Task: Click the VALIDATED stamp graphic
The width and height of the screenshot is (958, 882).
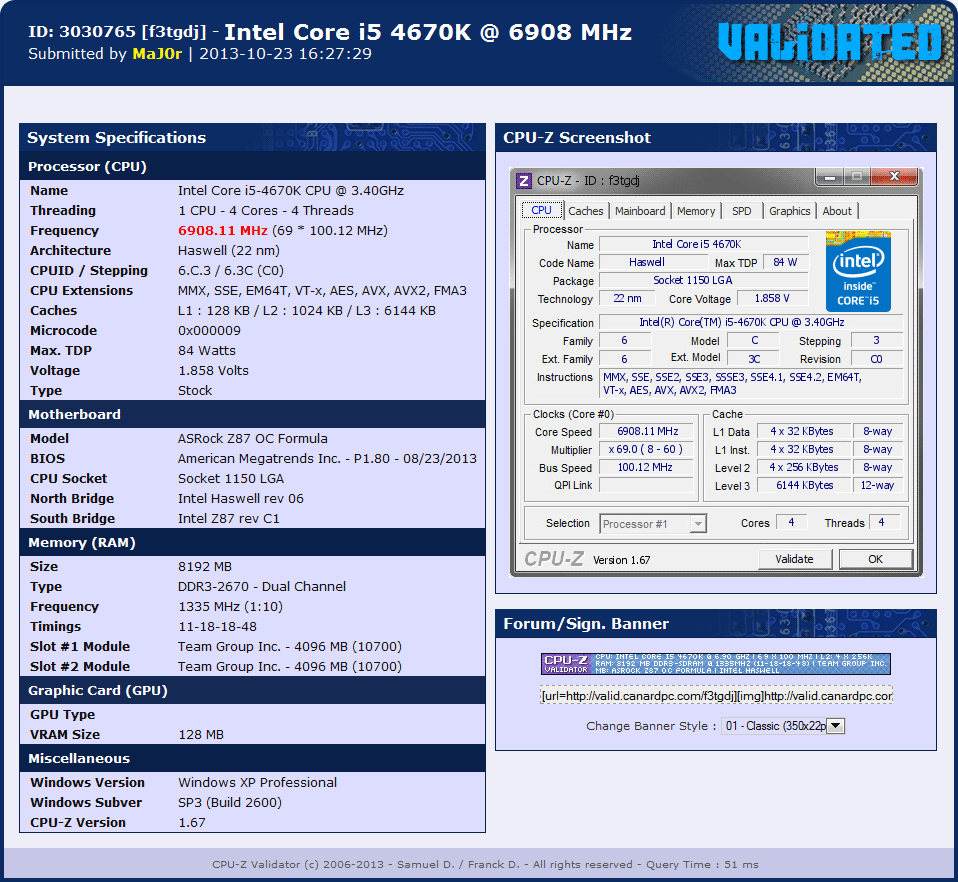Action: tap(830, 42)
